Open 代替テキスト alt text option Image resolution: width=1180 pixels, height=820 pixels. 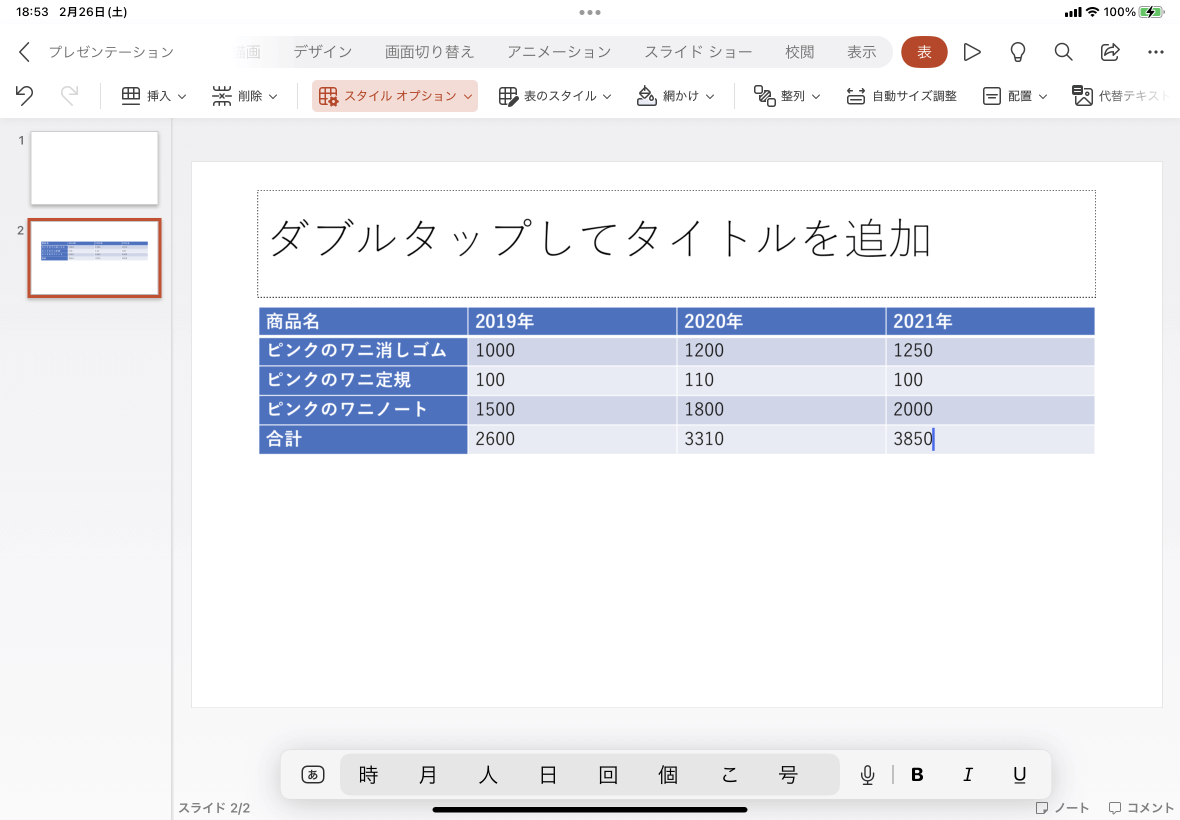coord(1121,96)
